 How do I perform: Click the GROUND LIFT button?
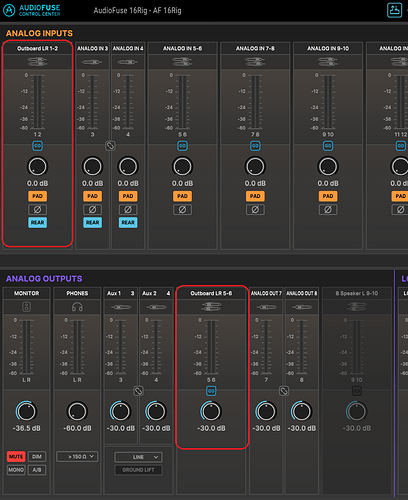click(x=138, y=470)
